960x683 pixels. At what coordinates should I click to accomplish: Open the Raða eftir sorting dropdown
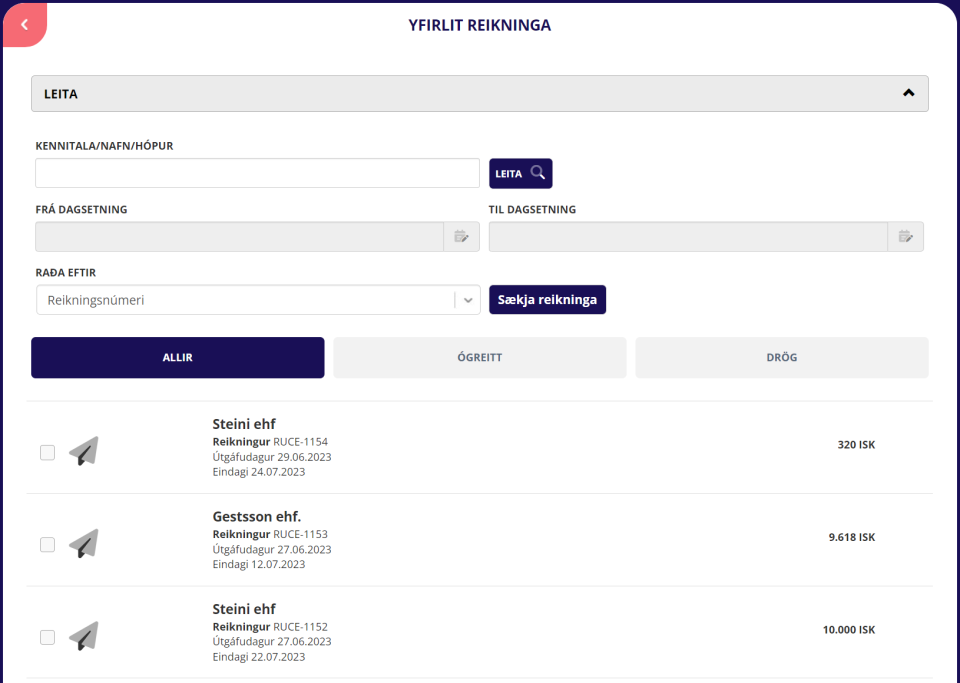(x=245, y=300)
